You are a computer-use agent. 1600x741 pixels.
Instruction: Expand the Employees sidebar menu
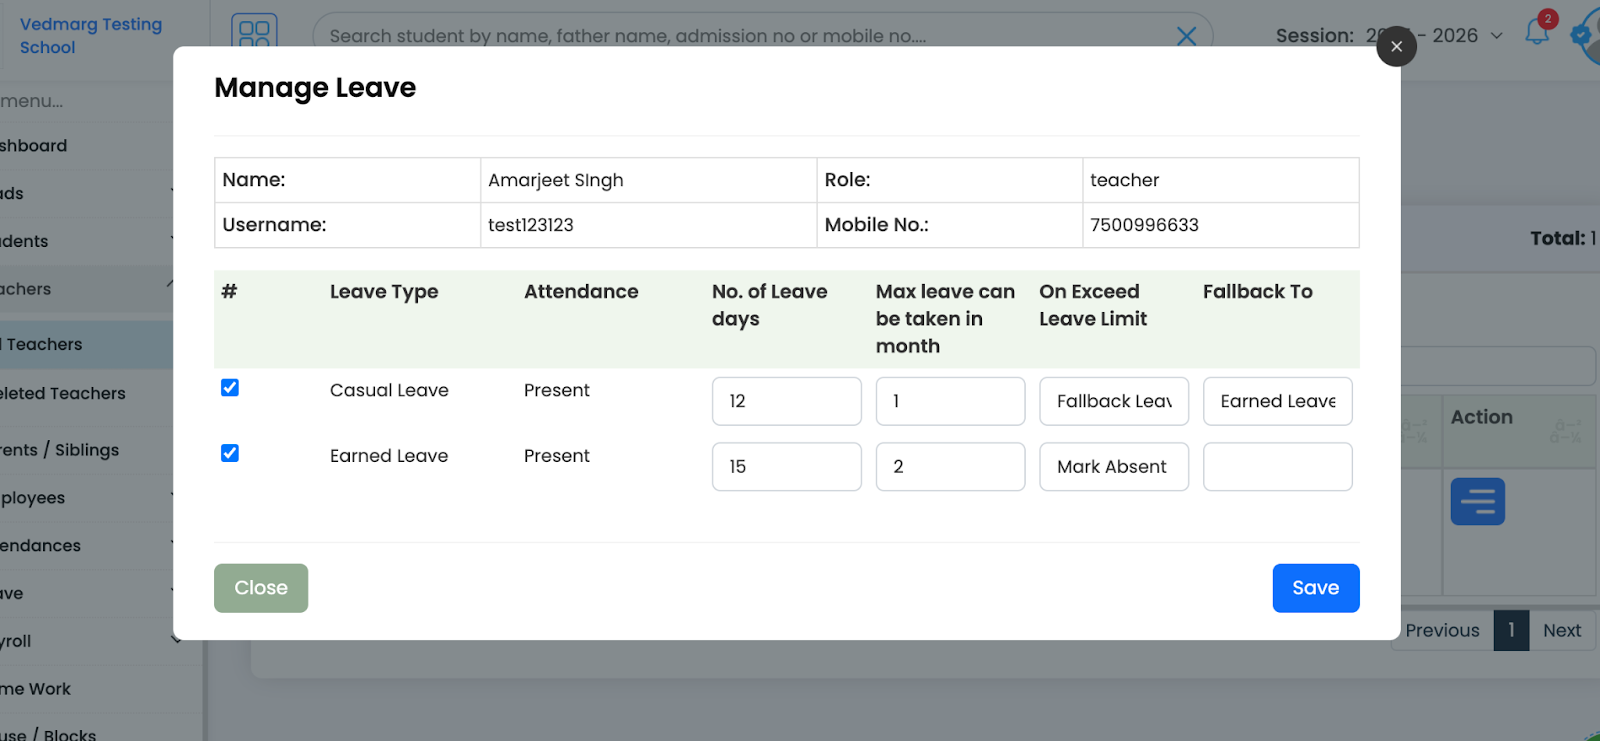coord(86,498)
